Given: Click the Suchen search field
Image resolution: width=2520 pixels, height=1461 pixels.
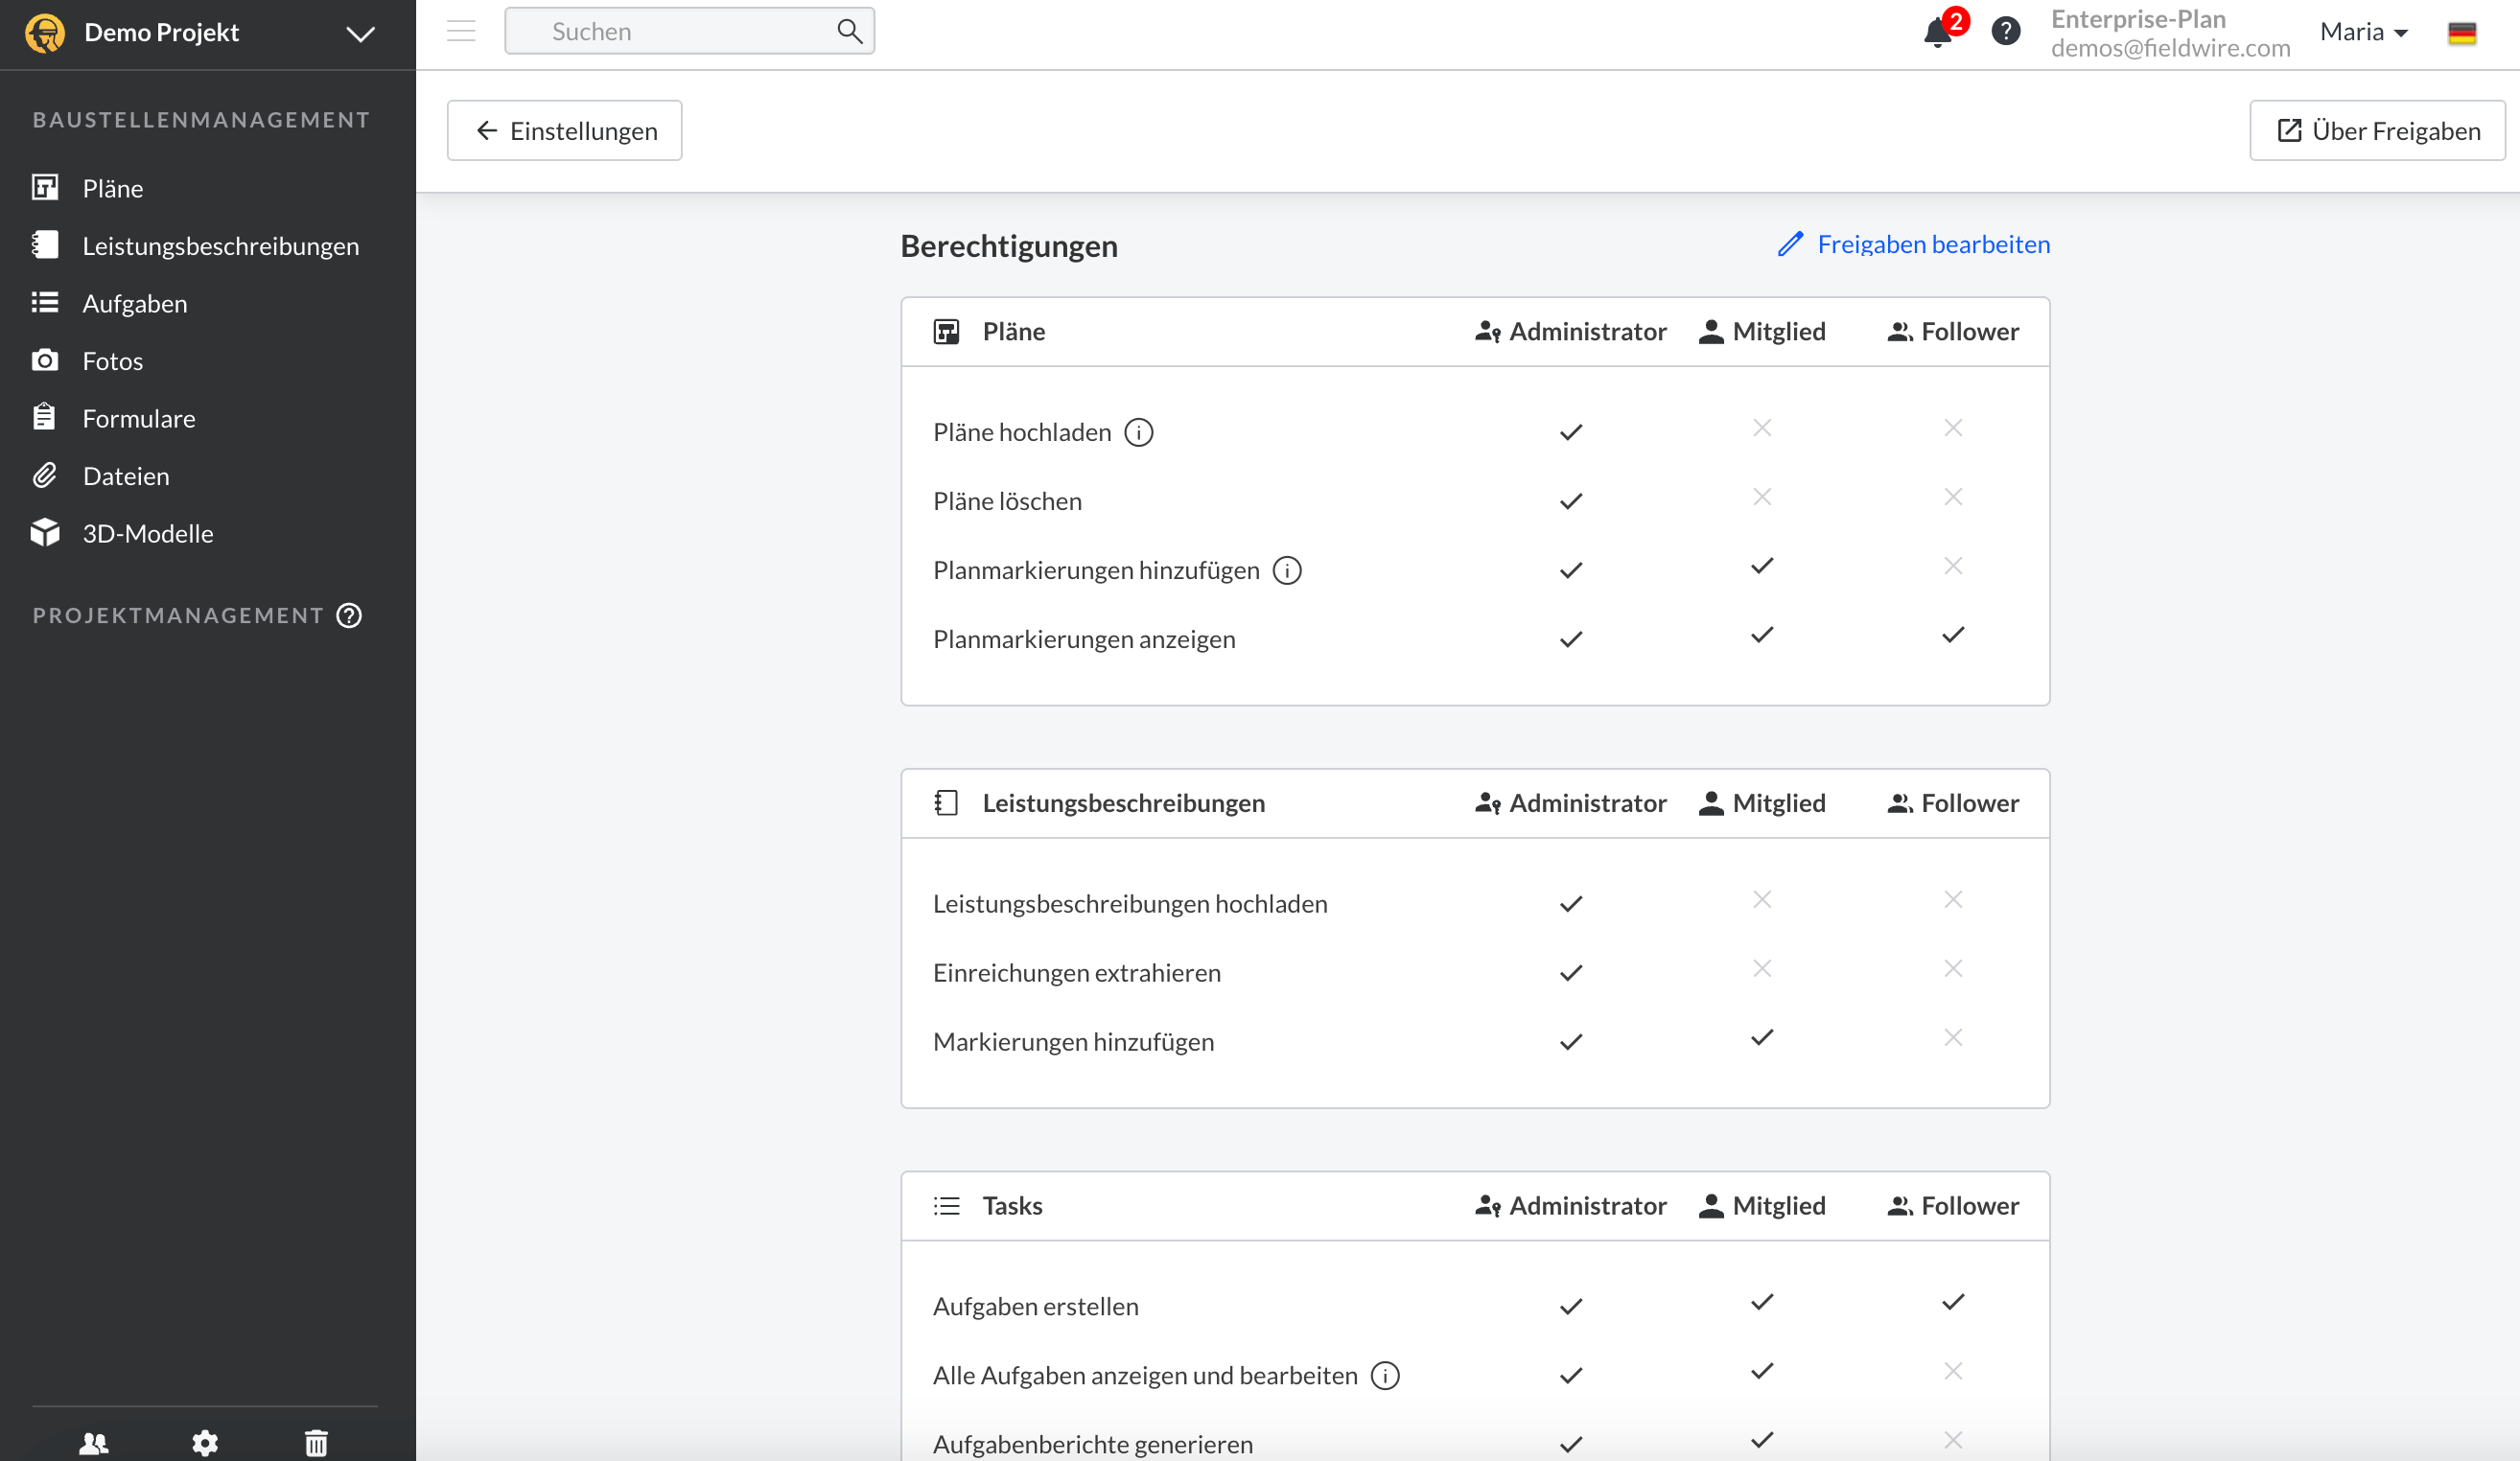Looking at the screenshot, I should pos(689,31).
